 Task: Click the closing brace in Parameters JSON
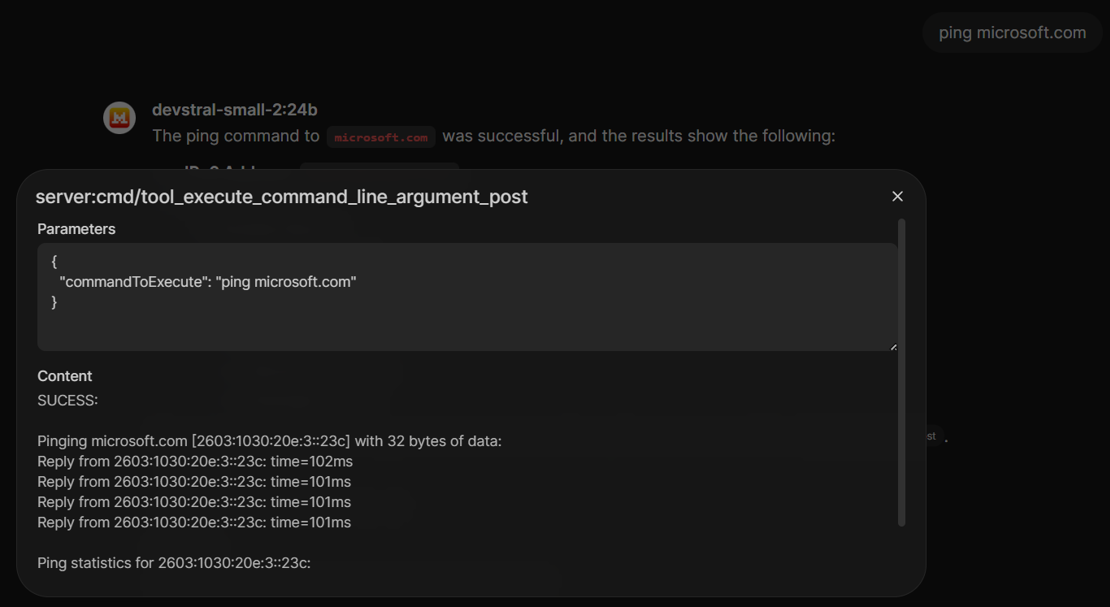[x=54, y=302]
